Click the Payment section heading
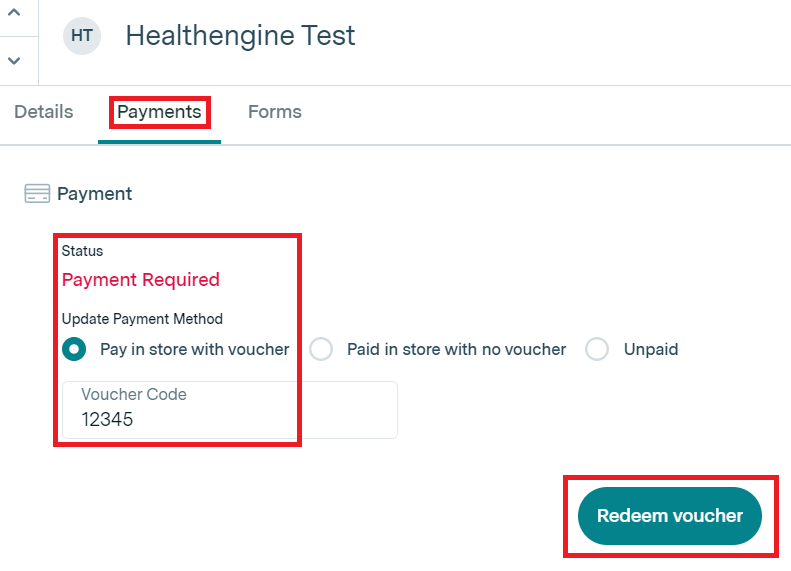 (95, 194)
